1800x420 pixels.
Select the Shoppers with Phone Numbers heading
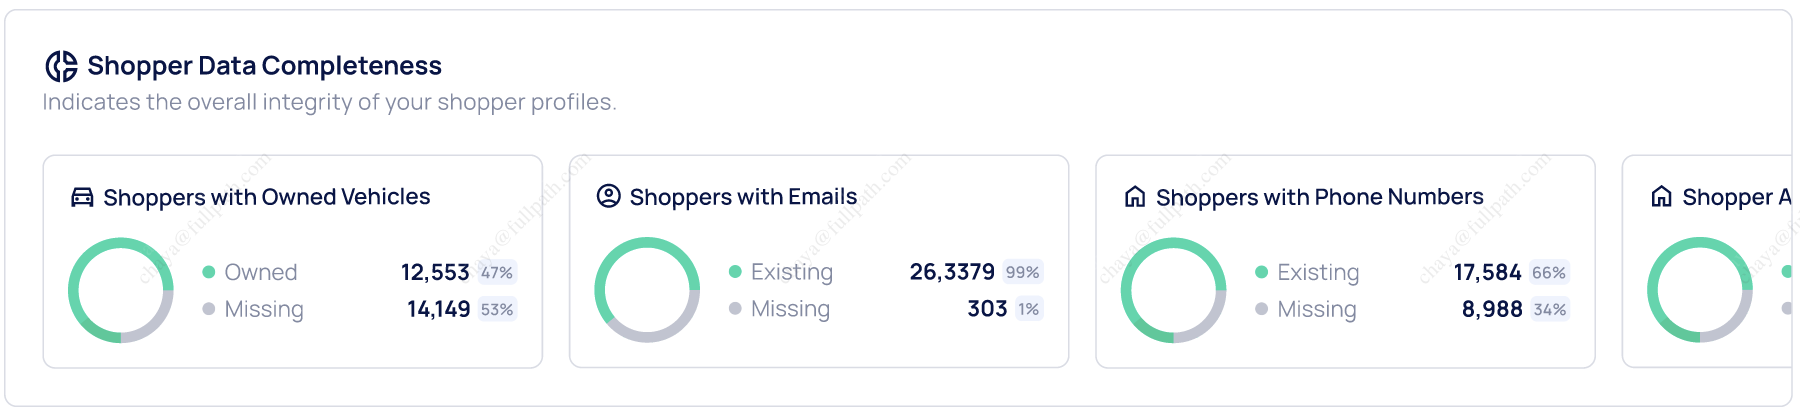coord(1319,197)
